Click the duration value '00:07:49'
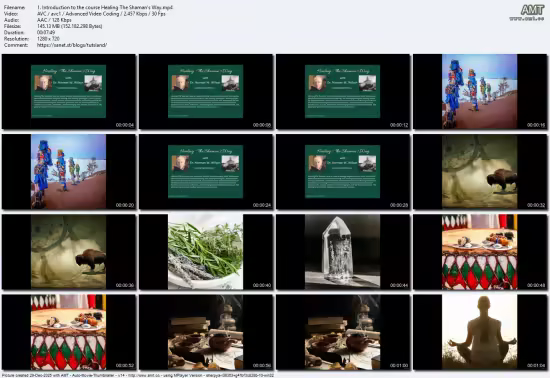Viewport: 550px width, 378px height. (x=46, y=33)
